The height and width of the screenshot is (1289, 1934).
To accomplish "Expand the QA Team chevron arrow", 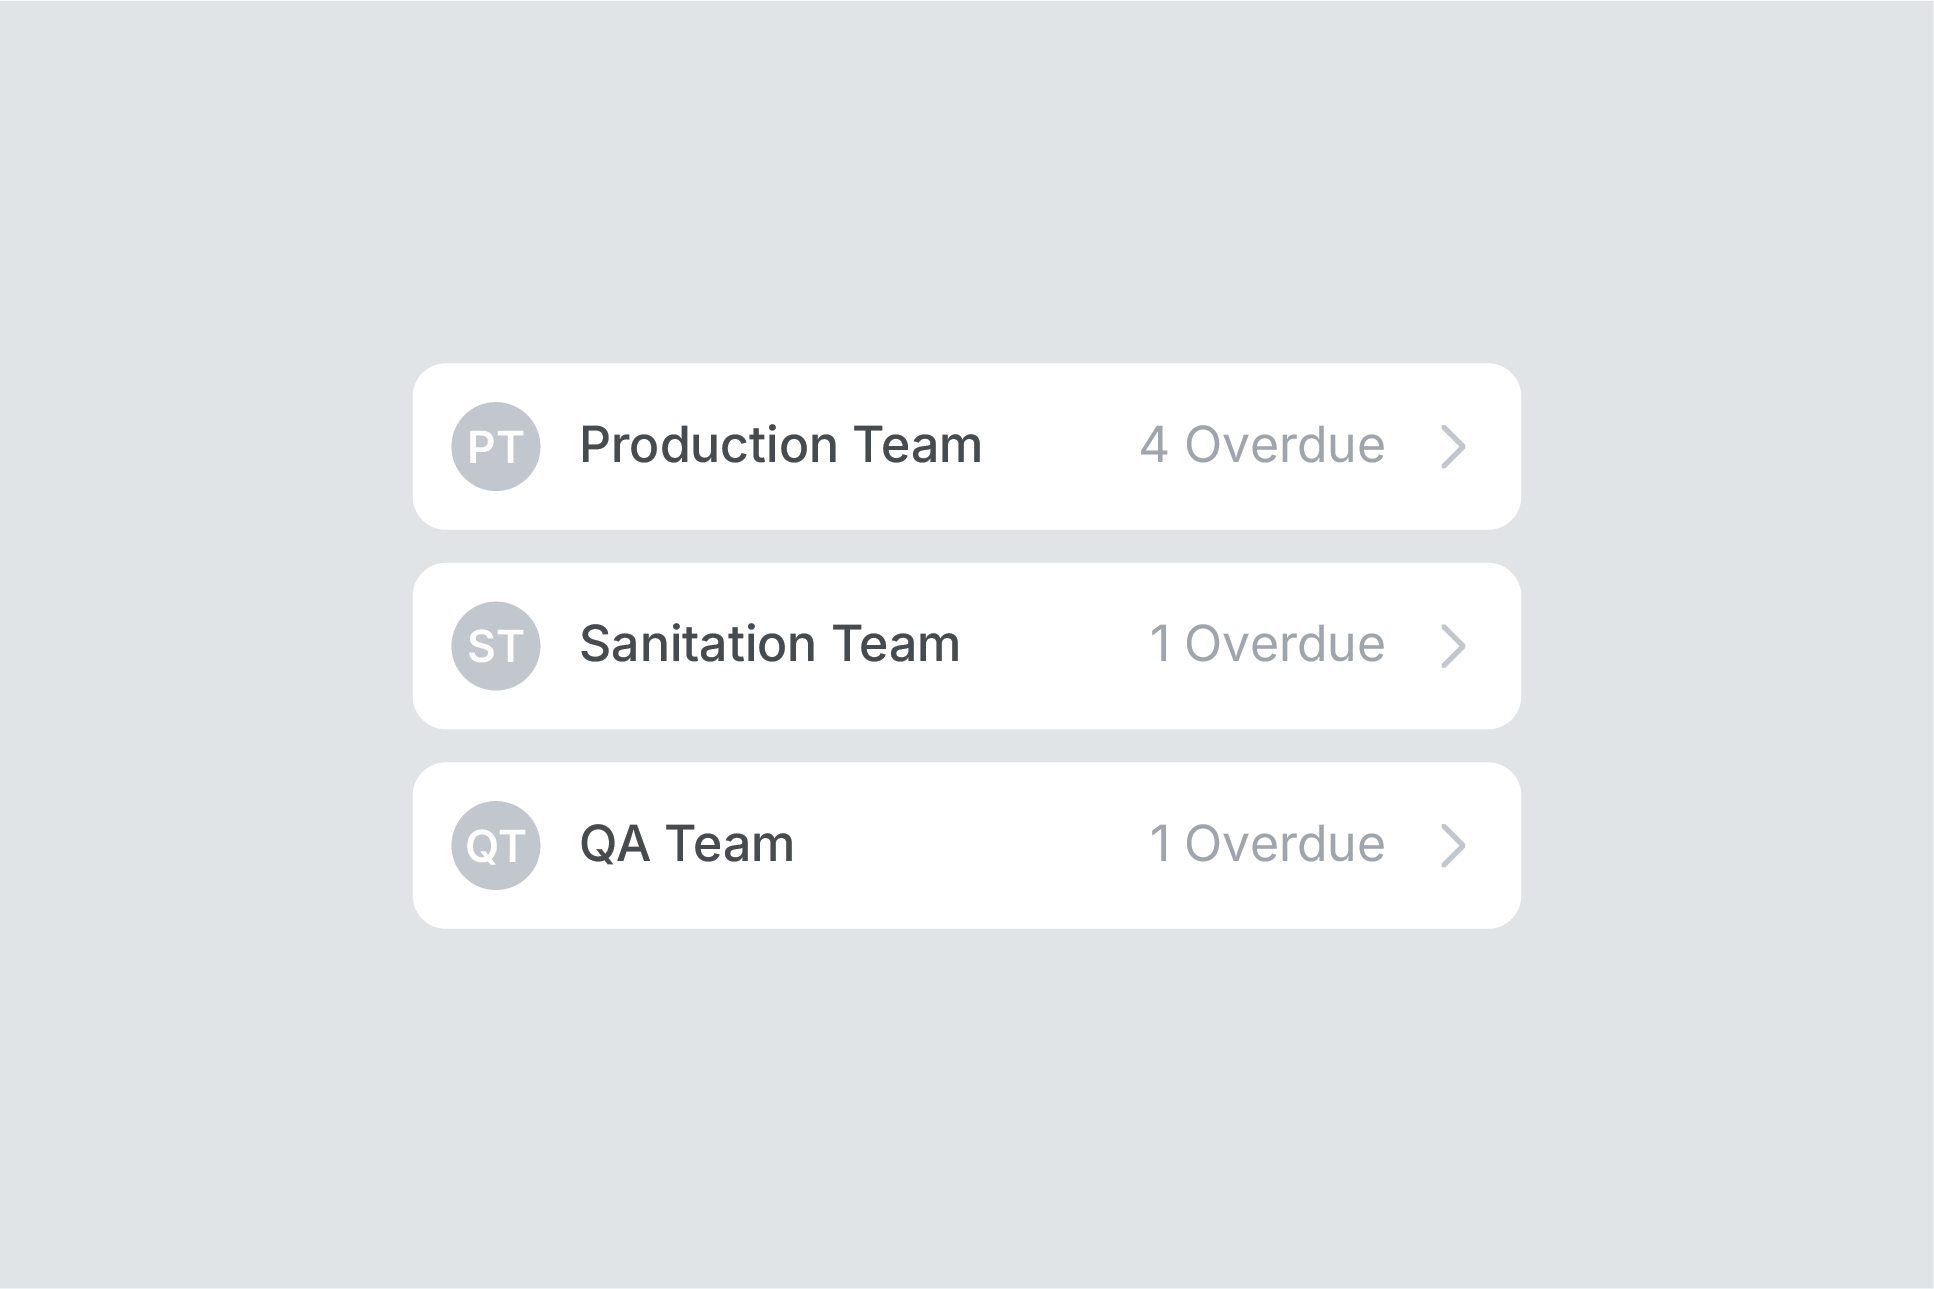I will coord(1453,845).
